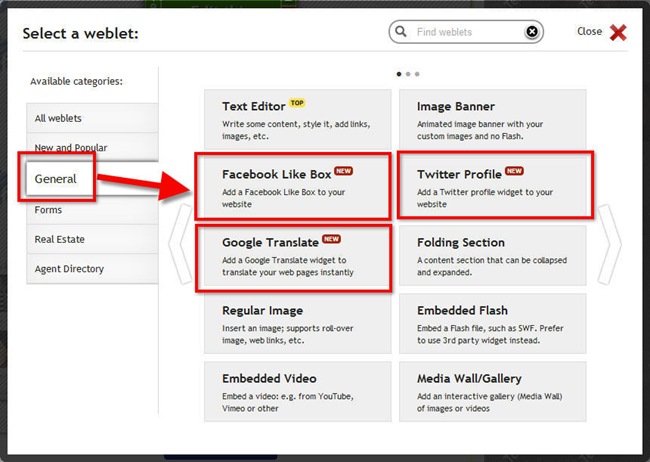Choose the Image Banner weblet
This screenshot has height=462, width=650.
(x=492, y=119)
